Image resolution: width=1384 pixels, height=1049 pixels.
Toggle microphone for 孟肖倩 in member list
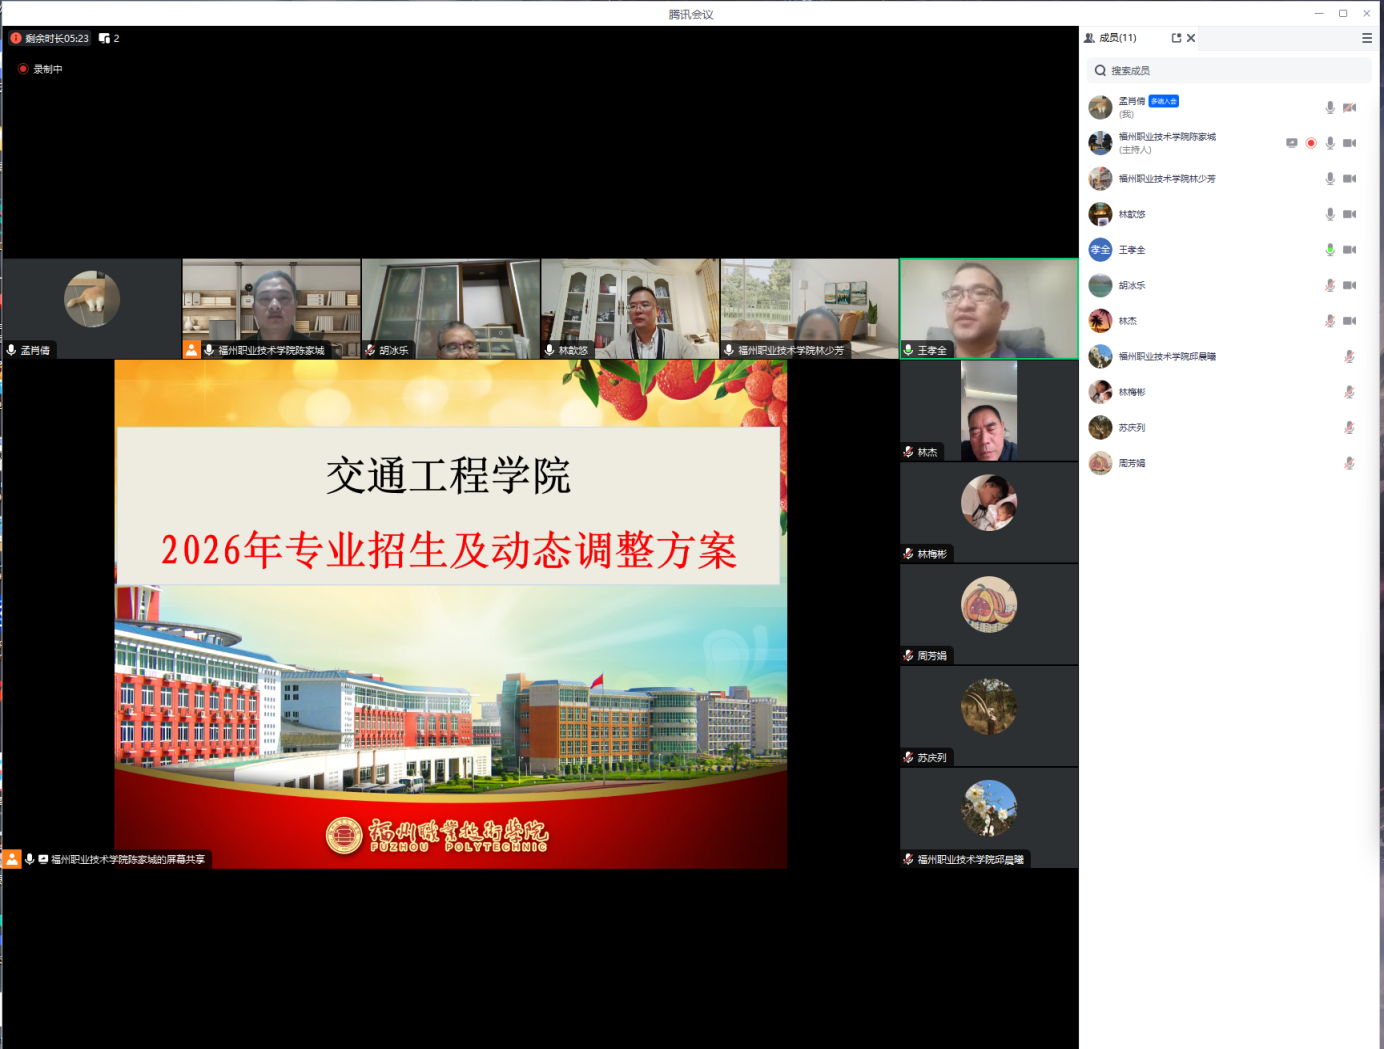click(1330, 107)
